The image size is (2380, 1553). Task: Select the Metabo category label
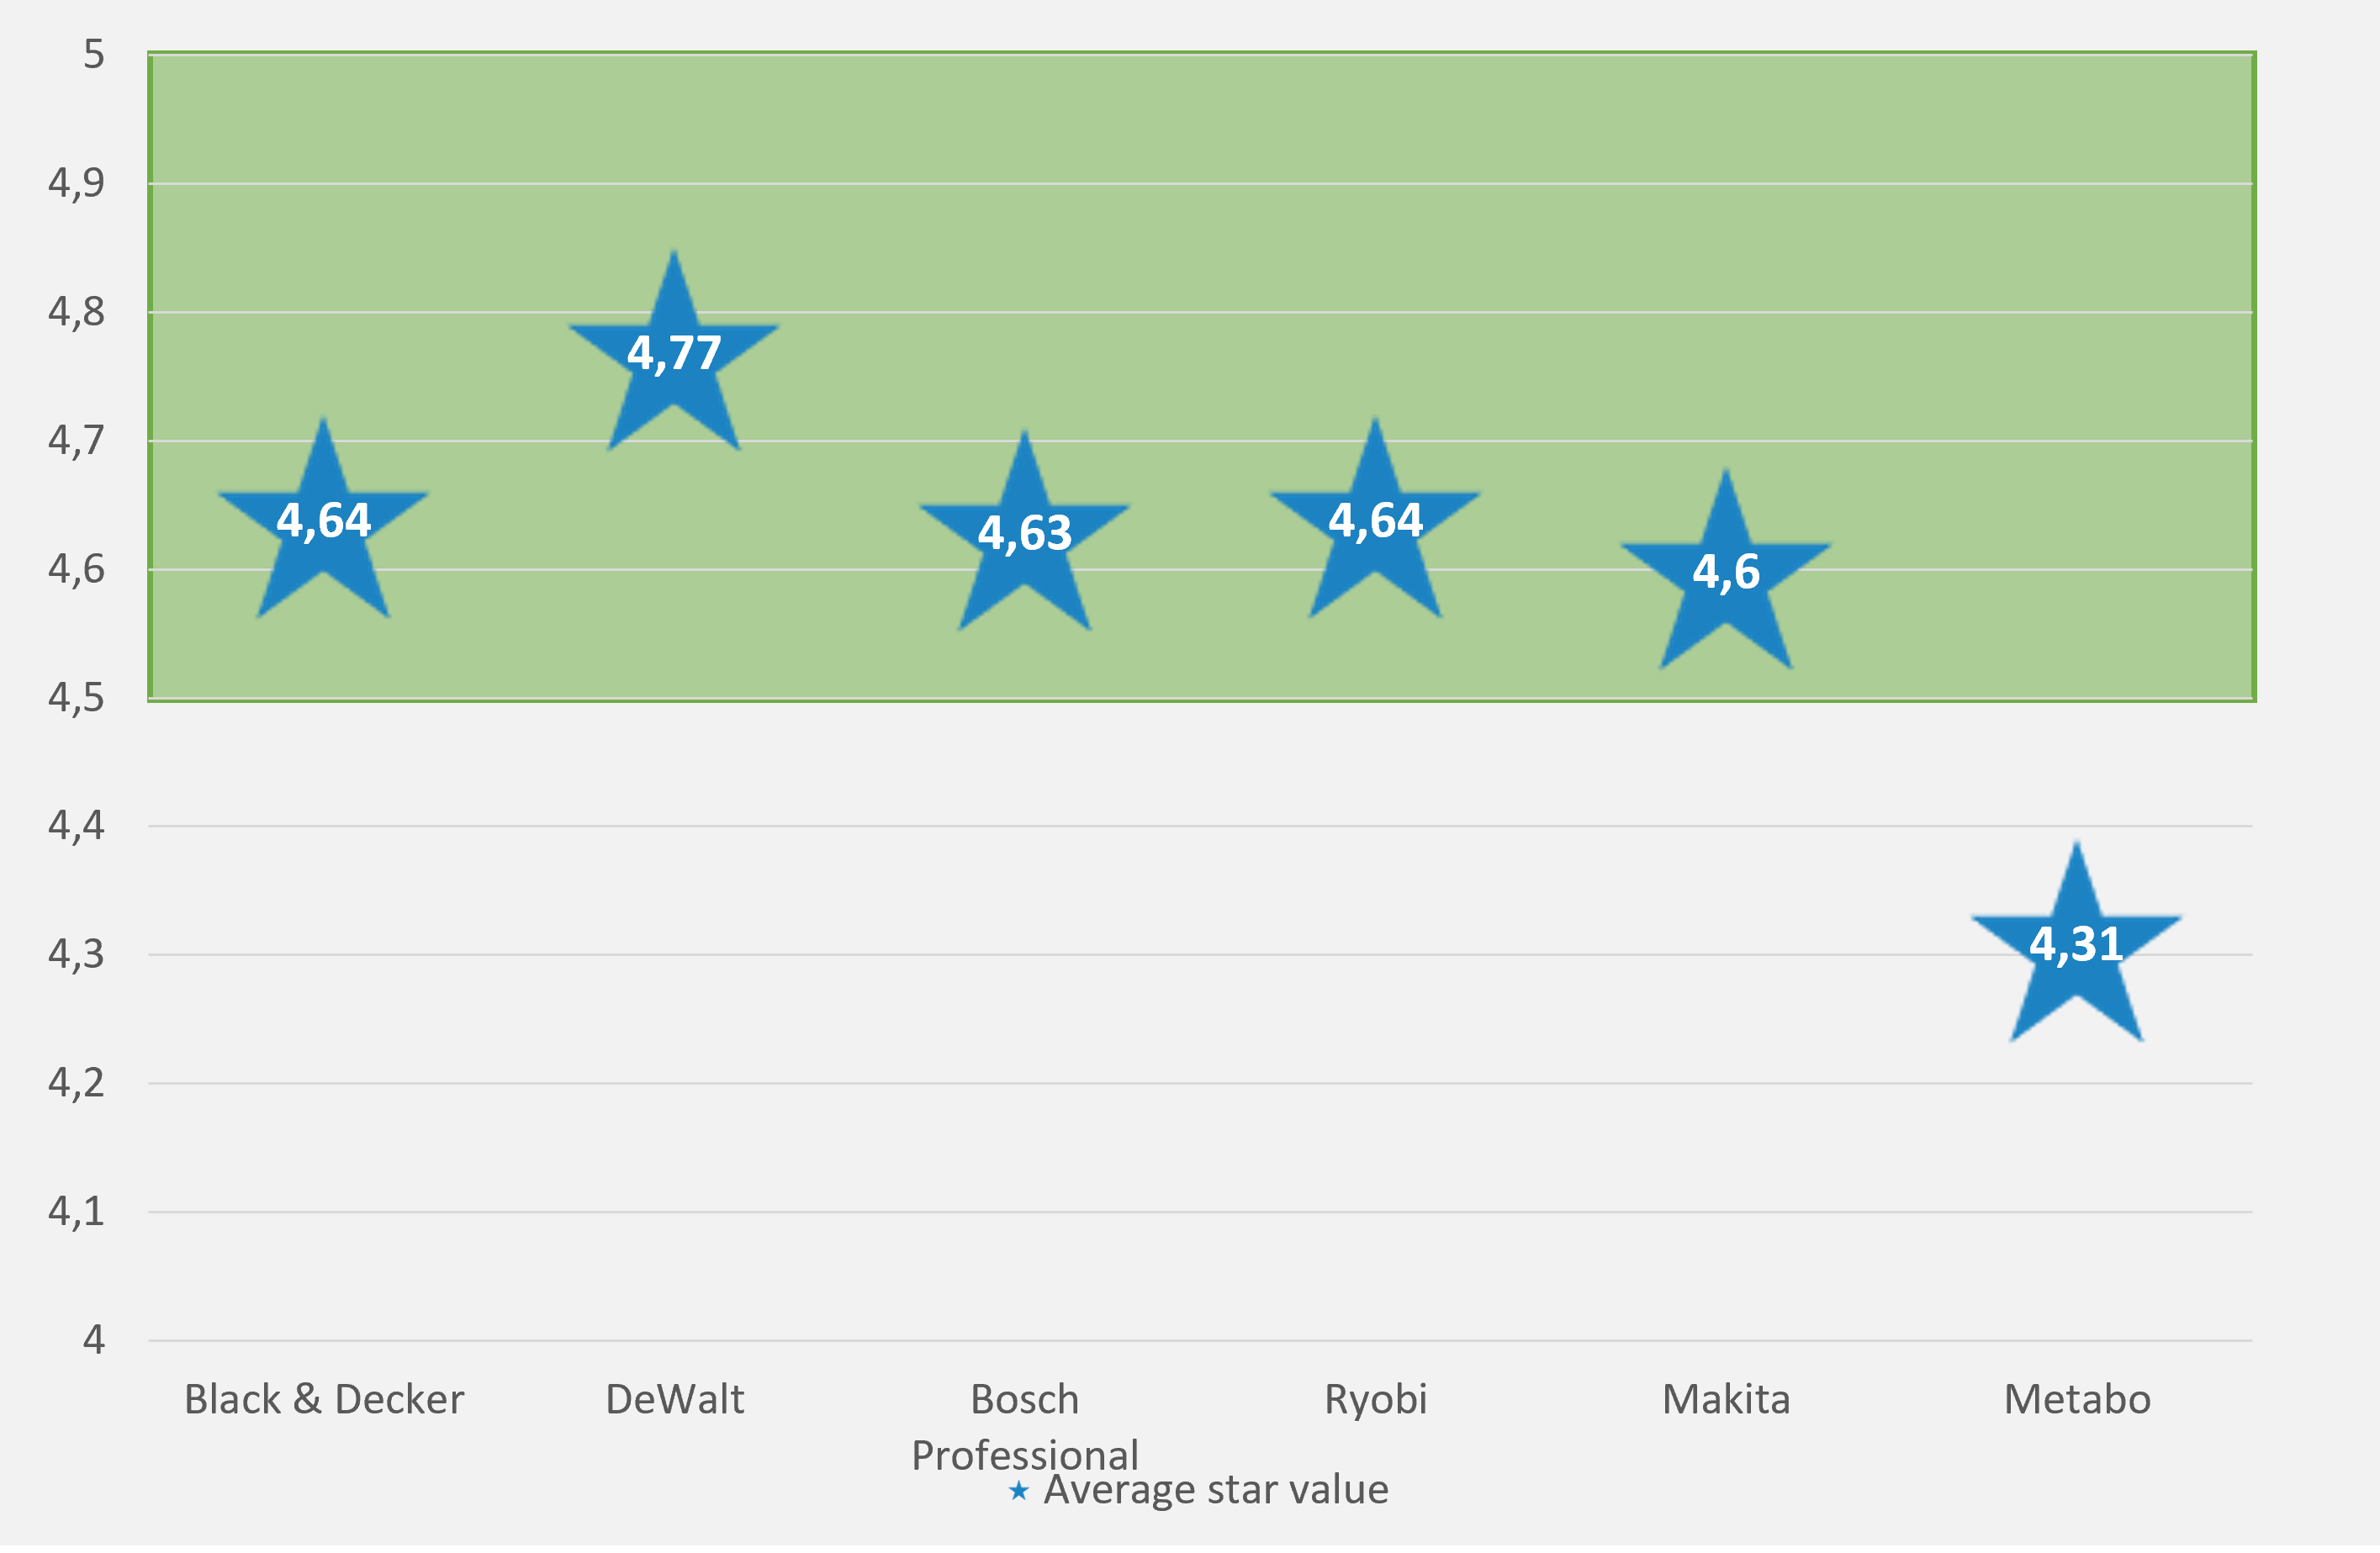point(2077,1399)
